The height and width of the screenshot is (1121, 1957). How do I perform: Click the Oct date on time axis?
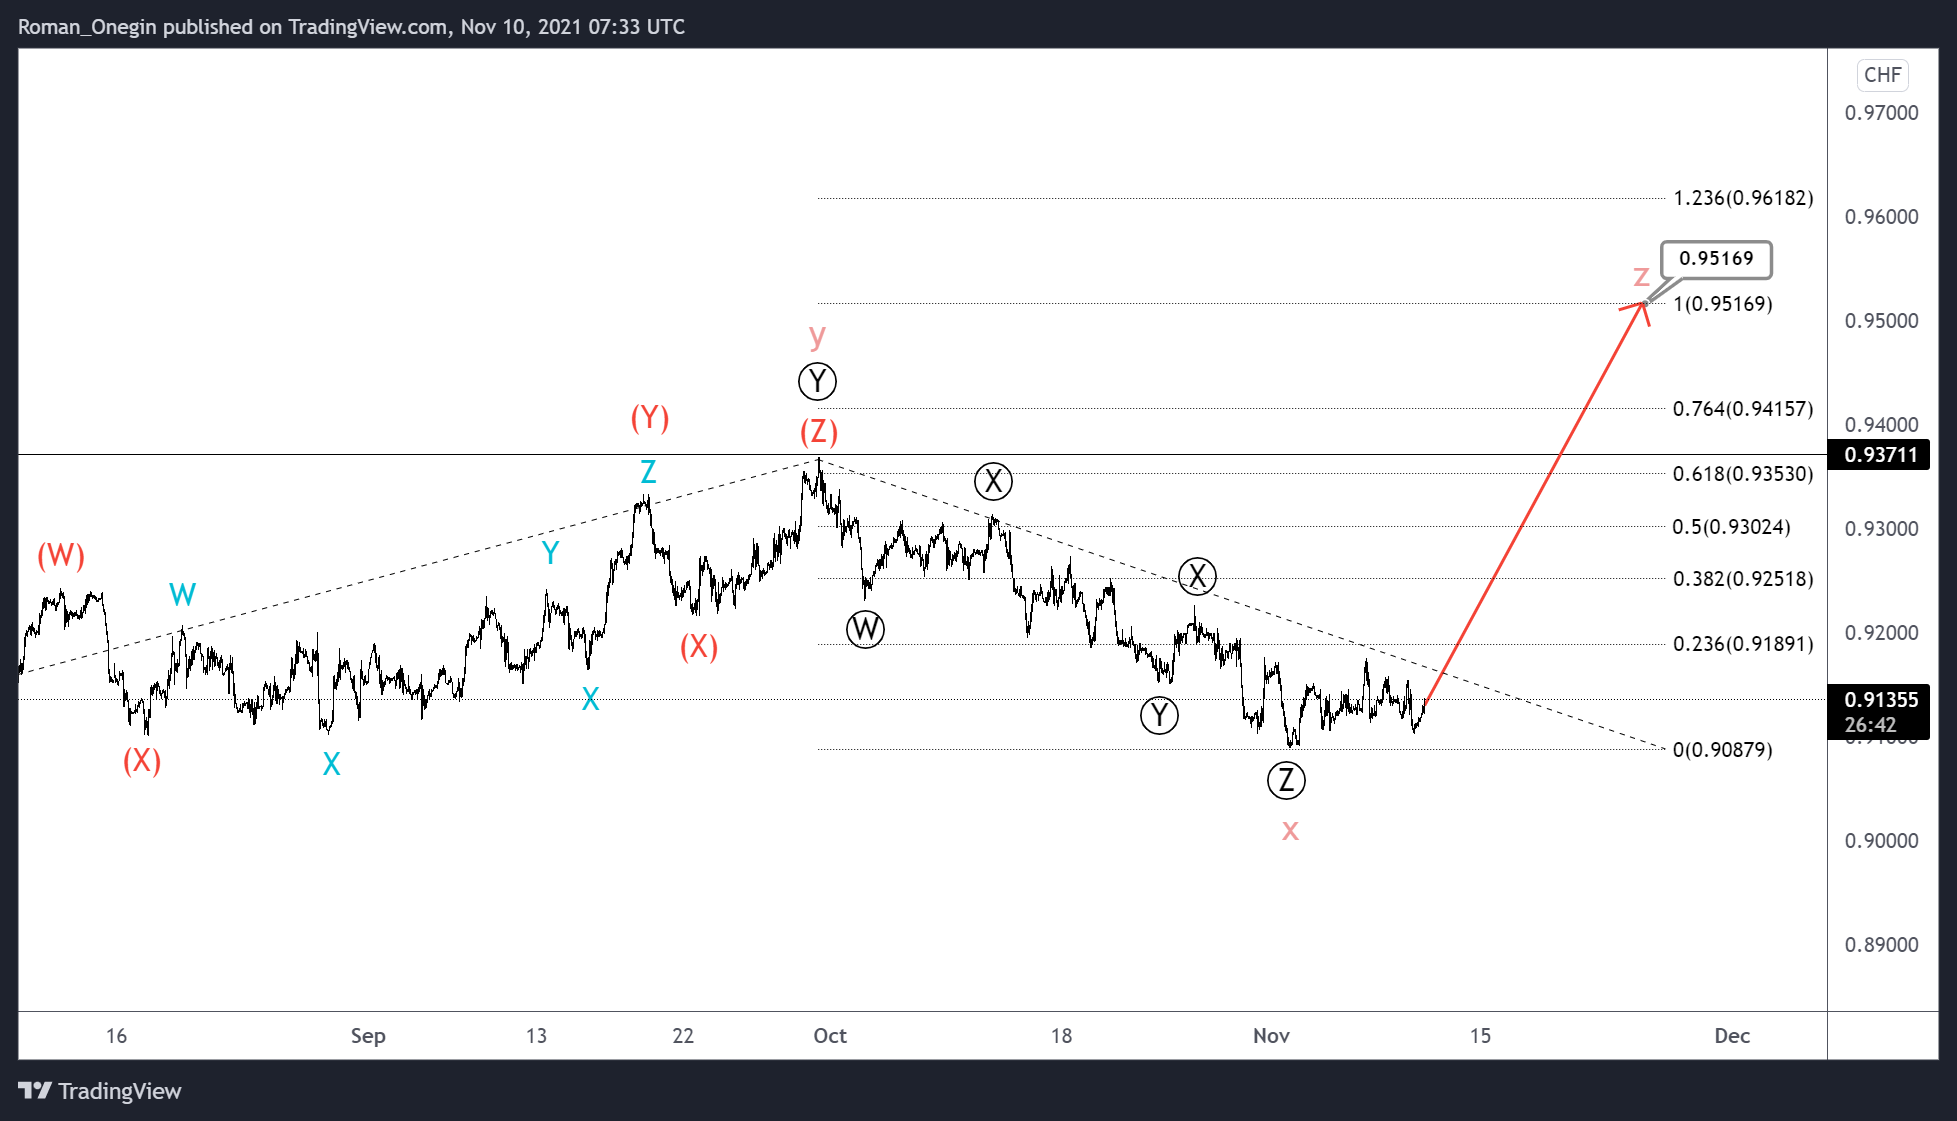(x=829, y=1036)
